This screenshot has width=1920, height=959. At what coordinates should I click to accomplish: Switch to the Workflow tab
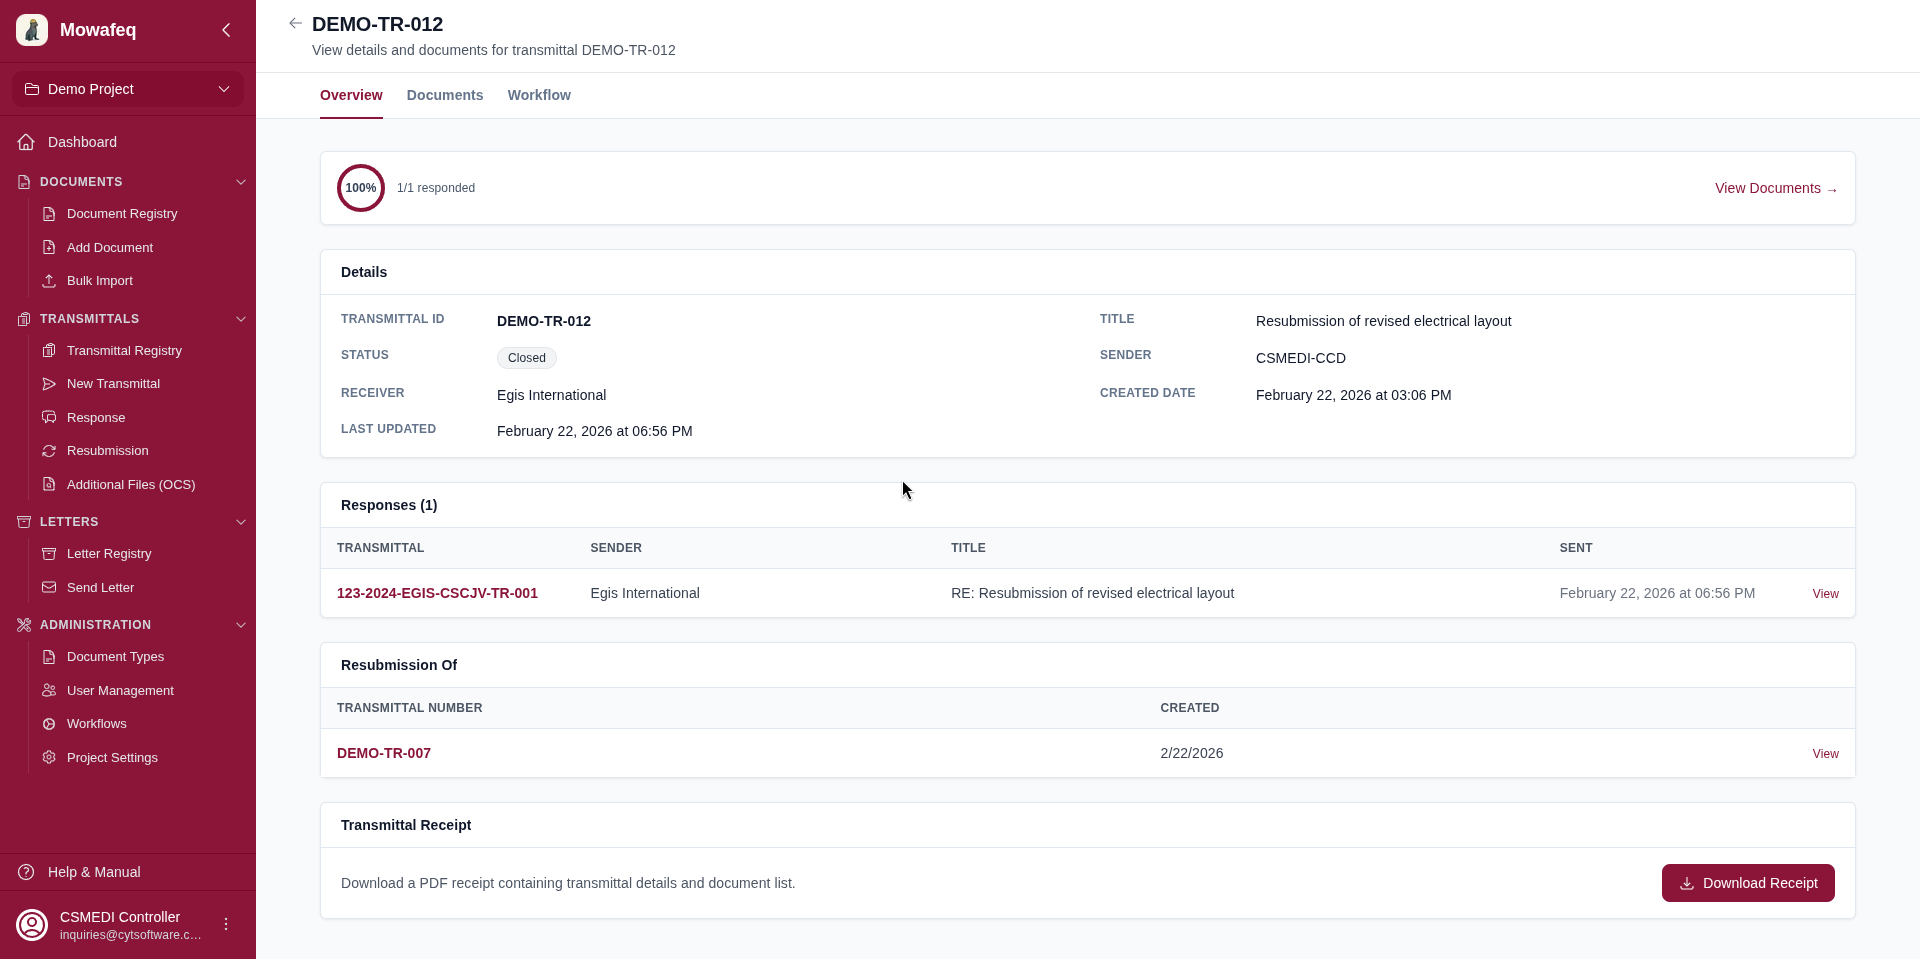(539, 95)
